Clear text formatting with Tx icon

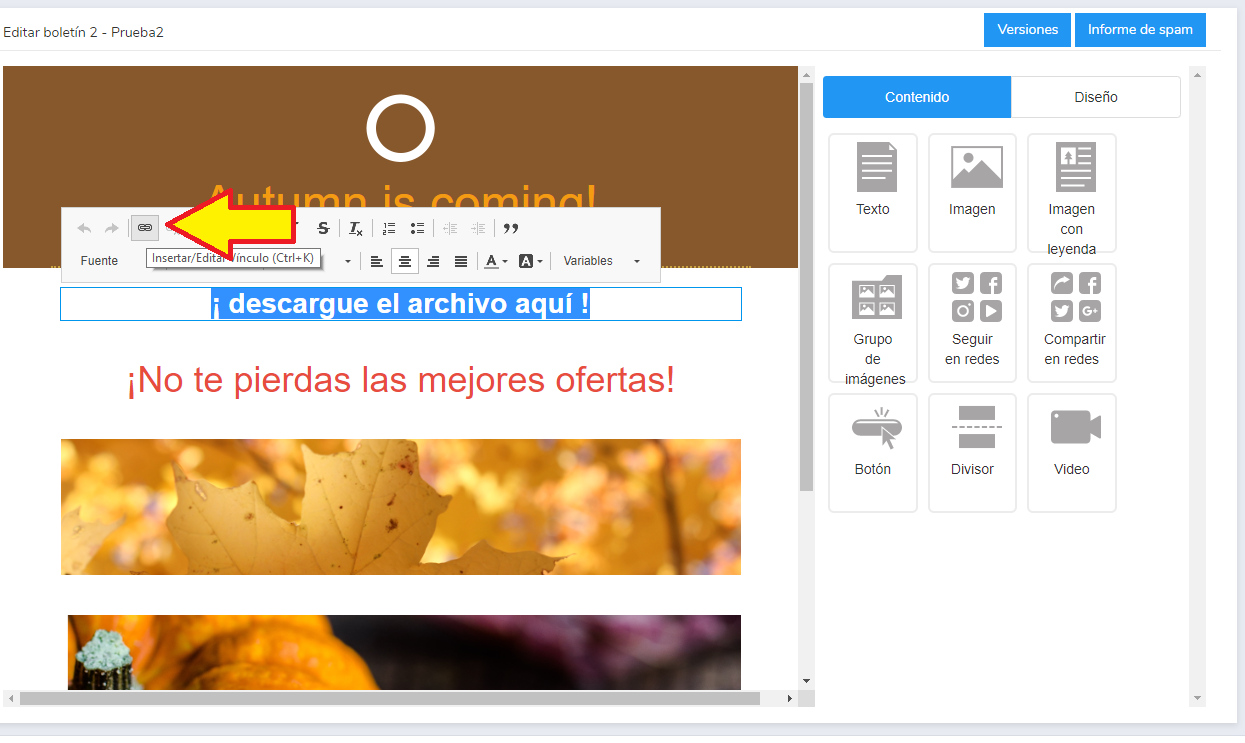coord(356,228)
